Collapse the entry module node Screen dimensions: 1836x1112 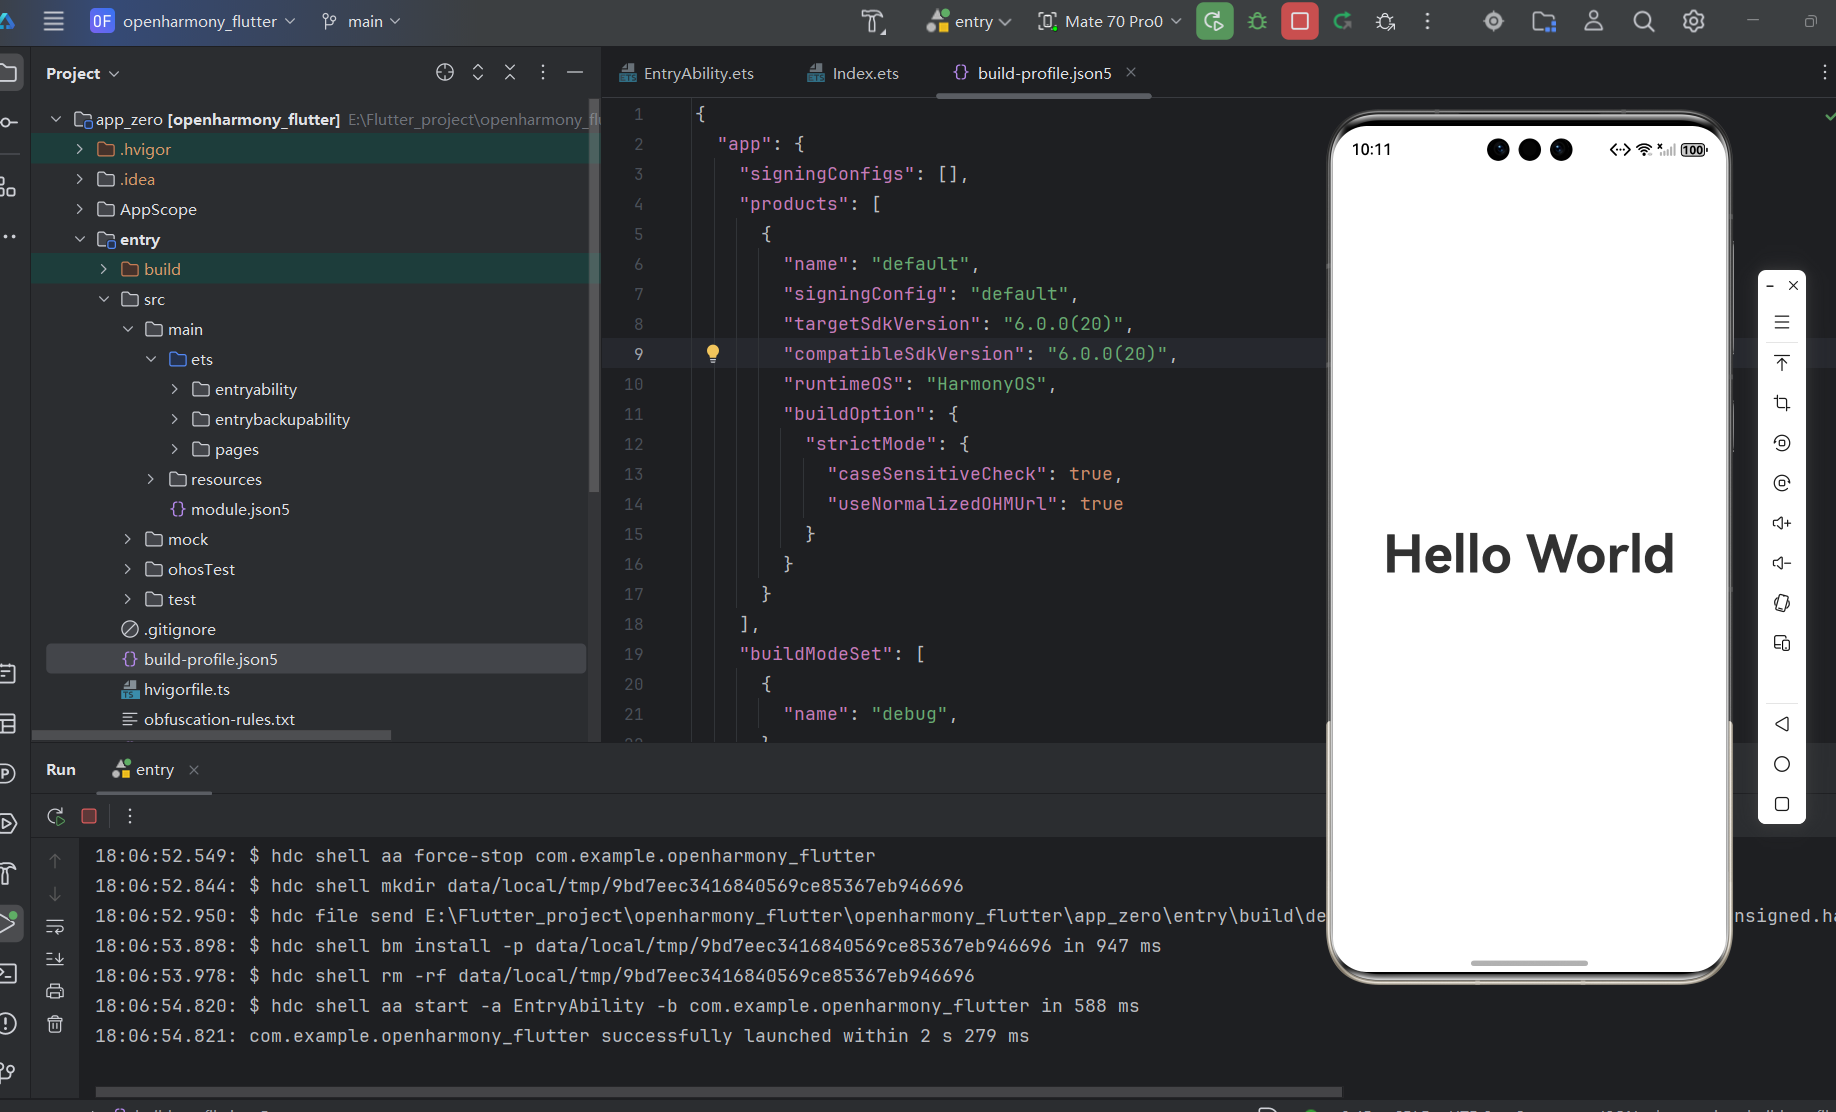click(80, 239)
